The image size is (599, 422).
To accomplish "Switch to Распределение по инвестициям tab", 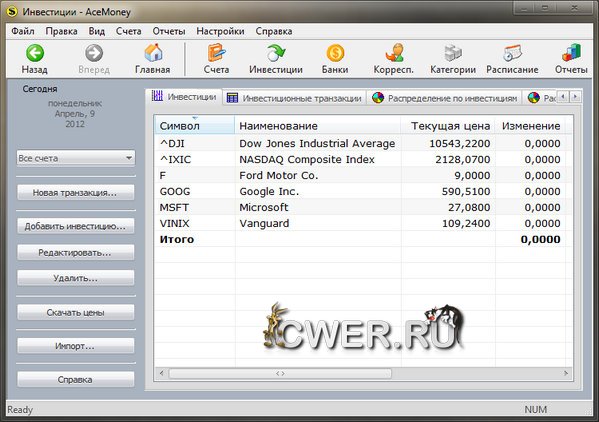I will (444, 98).
